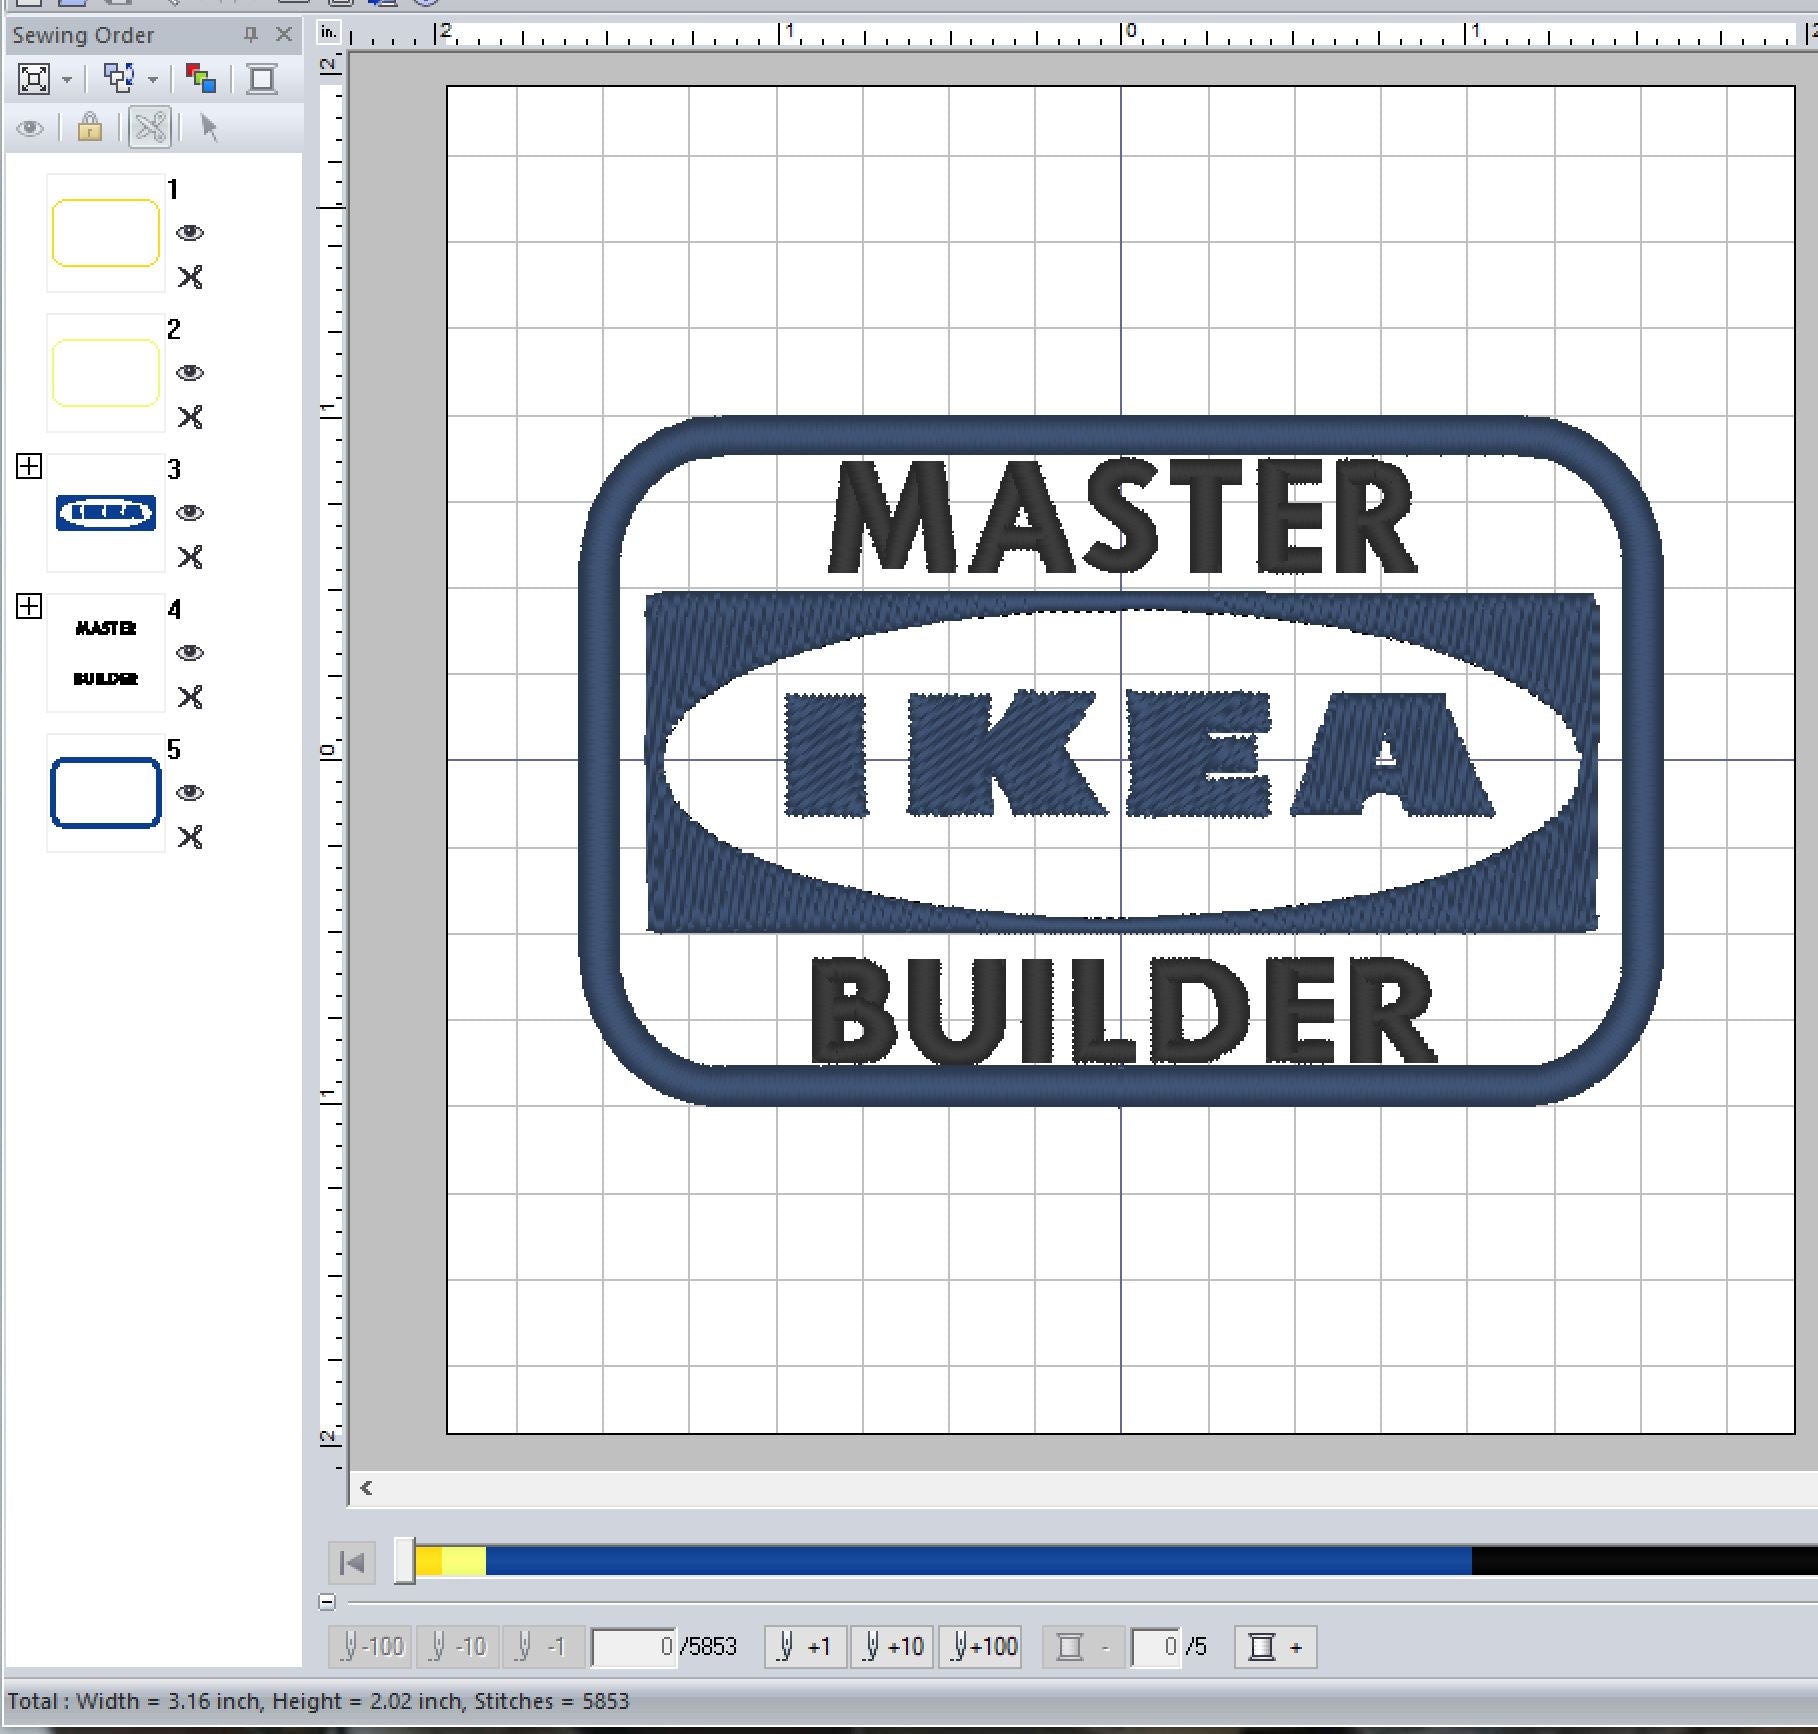Toggle visibility of sewing order item 1
This screenshot has width=1818, height=1734.
(190, 233)
